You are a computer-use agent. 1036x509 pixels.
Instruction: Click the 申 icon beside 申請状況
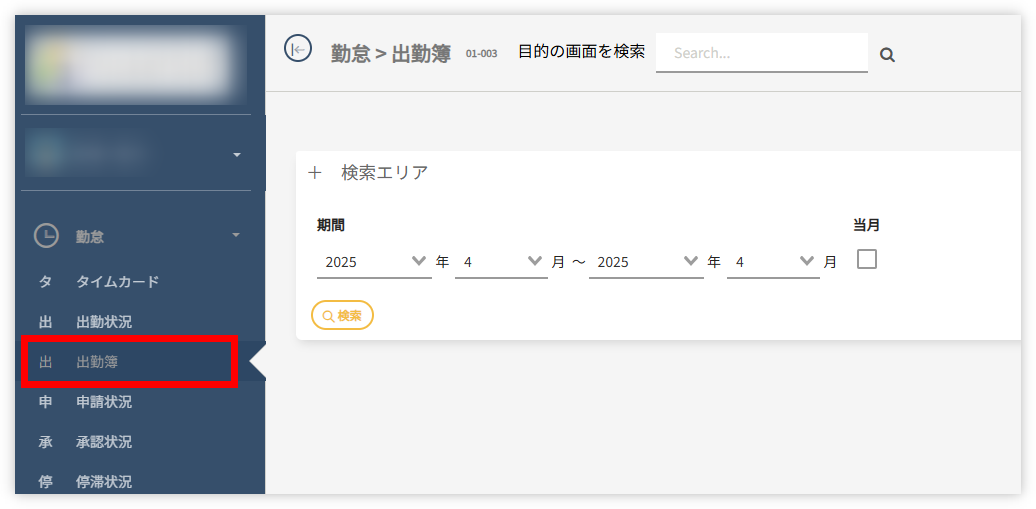[45, 402]
